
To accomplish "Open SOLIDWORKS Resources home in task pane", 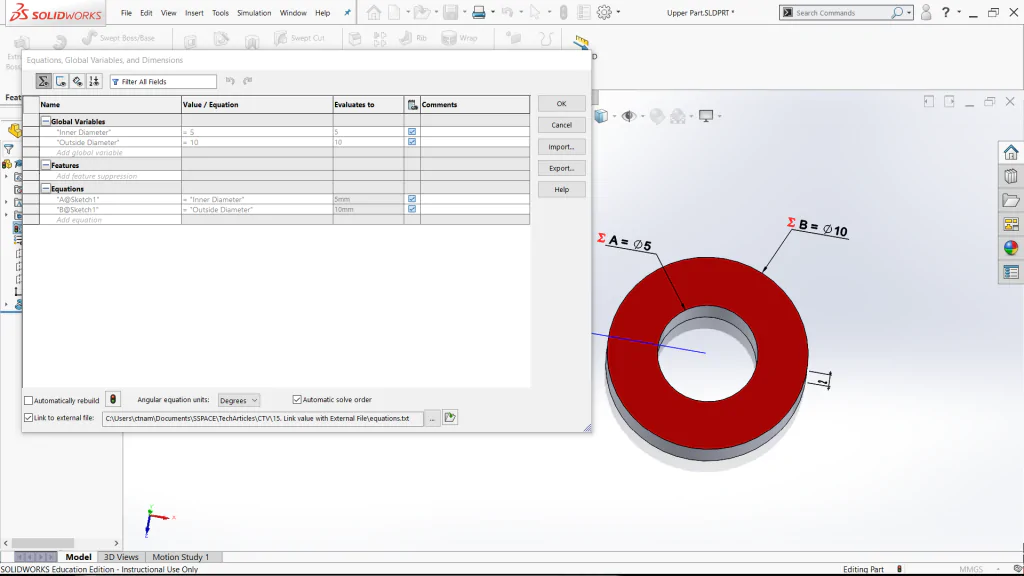I will point(1010,152).
